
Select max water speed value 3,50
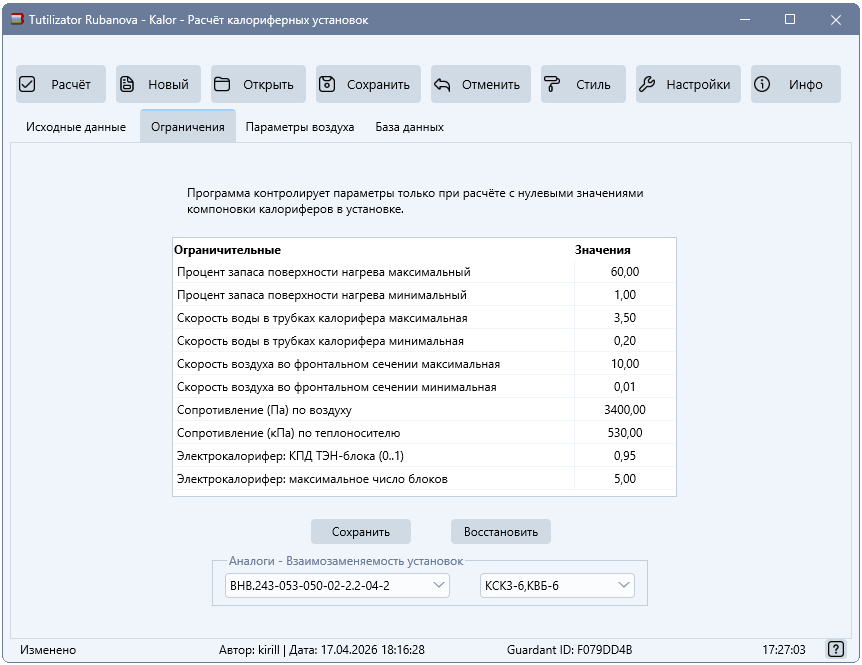pyautogui.click(x=625, y=318)
